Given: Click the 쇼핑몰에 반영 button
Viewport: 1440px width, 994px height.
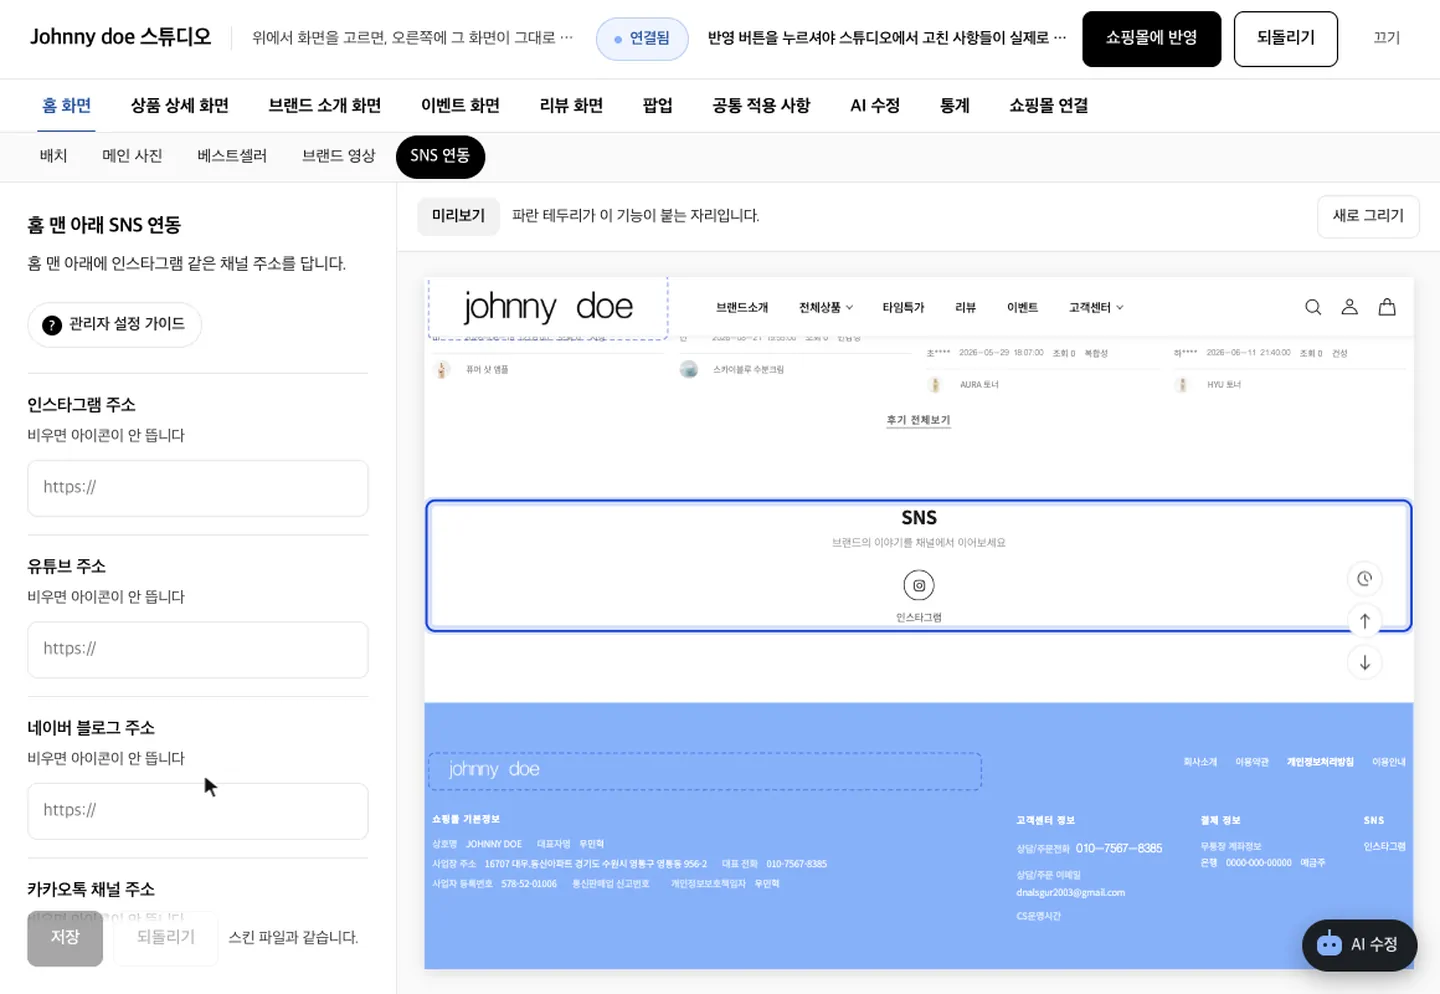Looking at the screenshot, I should (1151, 39).
